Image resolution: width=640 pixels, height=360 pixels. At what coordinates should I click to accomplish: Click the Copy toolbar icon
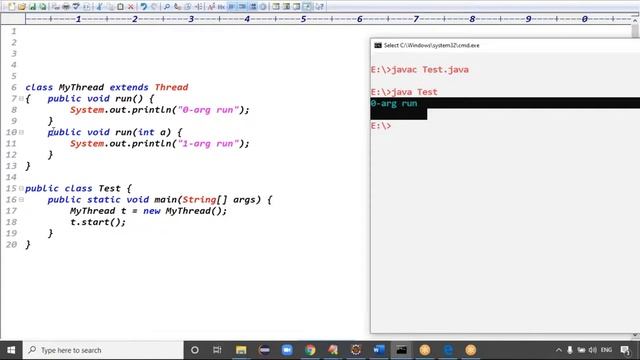(110, 7)
